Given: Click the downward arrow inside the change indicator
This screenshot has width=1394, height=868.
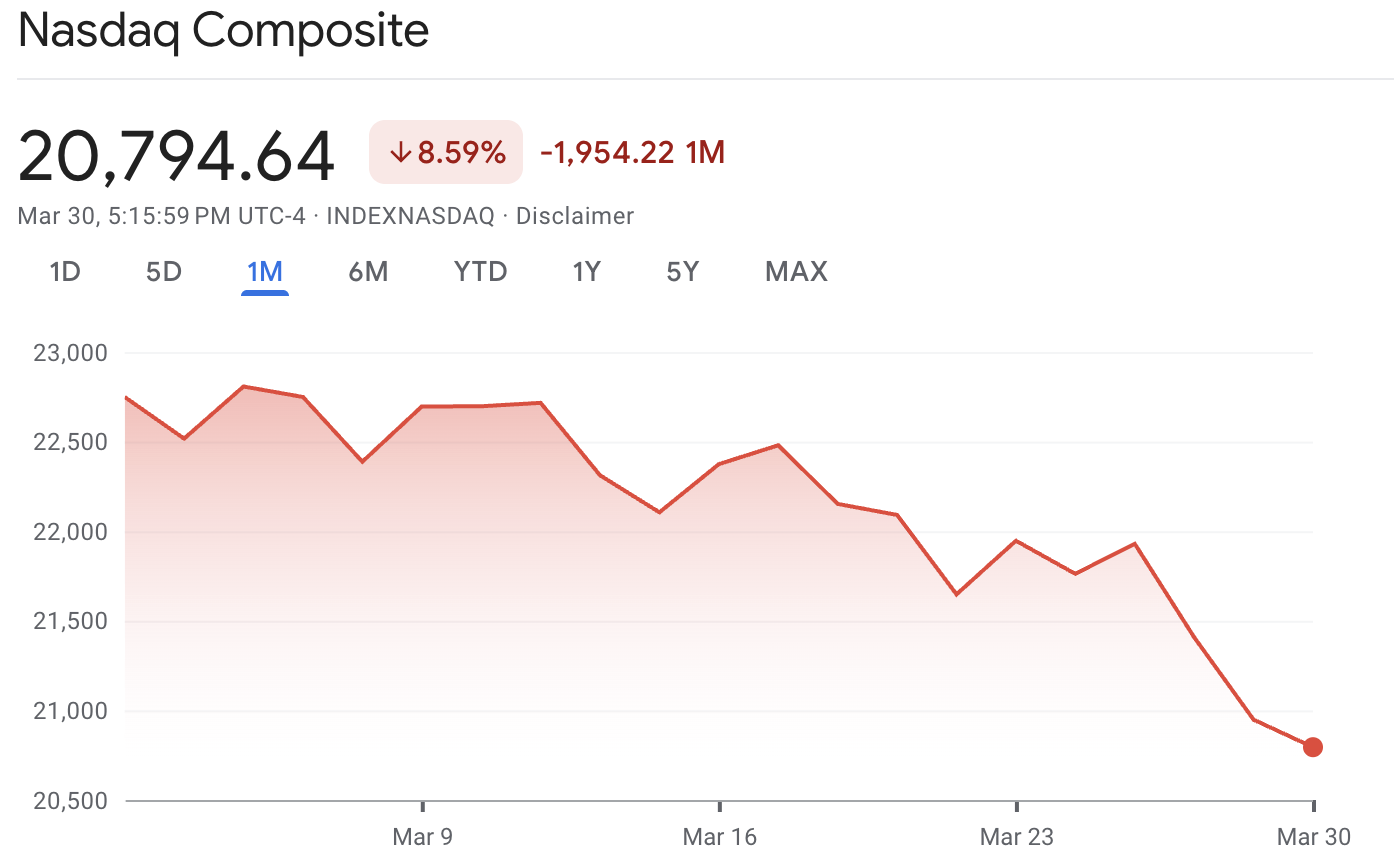Looking at the screenshot, I should coord(399,153).
